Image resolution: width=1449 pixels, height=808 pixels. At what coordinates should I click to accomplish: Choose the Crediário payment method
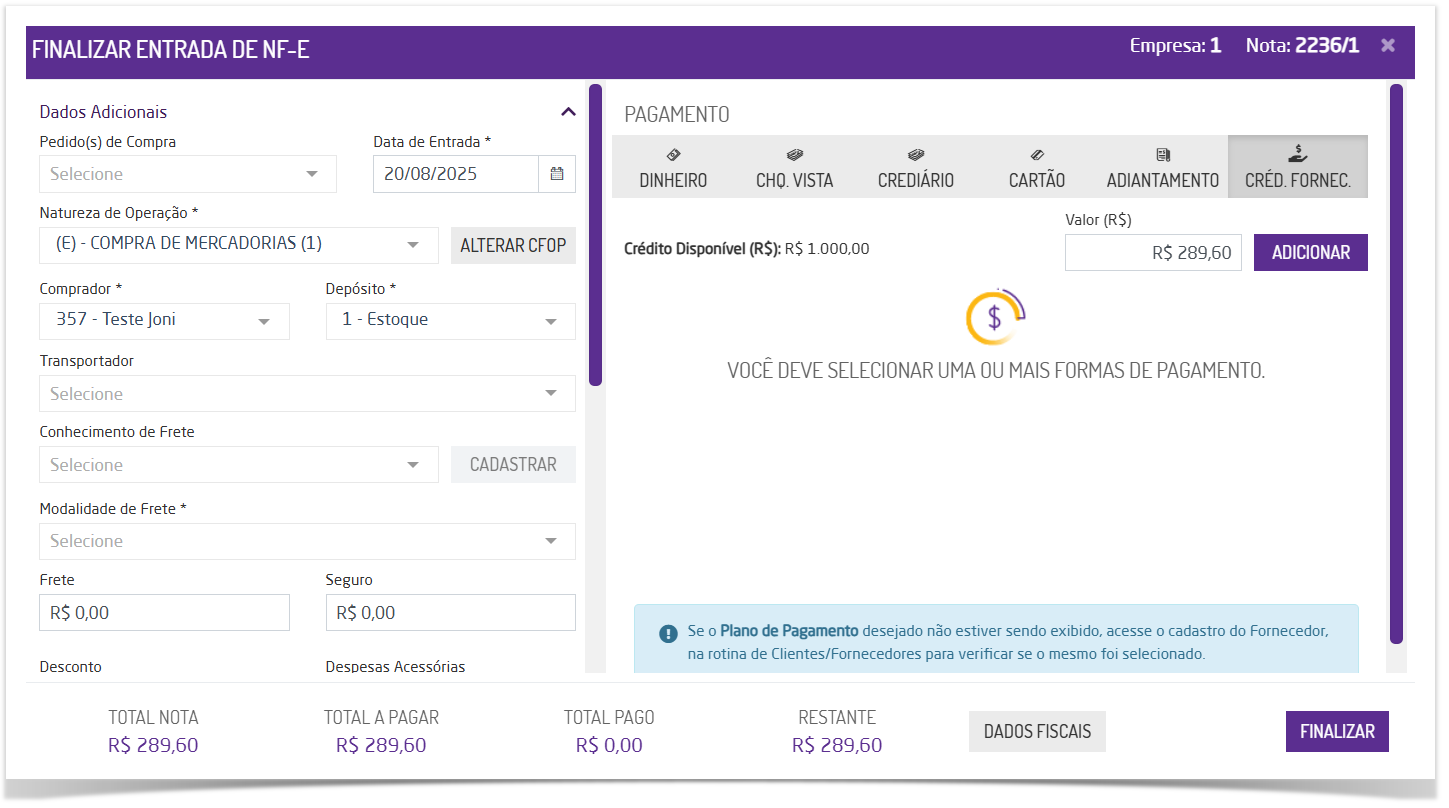(915, 168)
